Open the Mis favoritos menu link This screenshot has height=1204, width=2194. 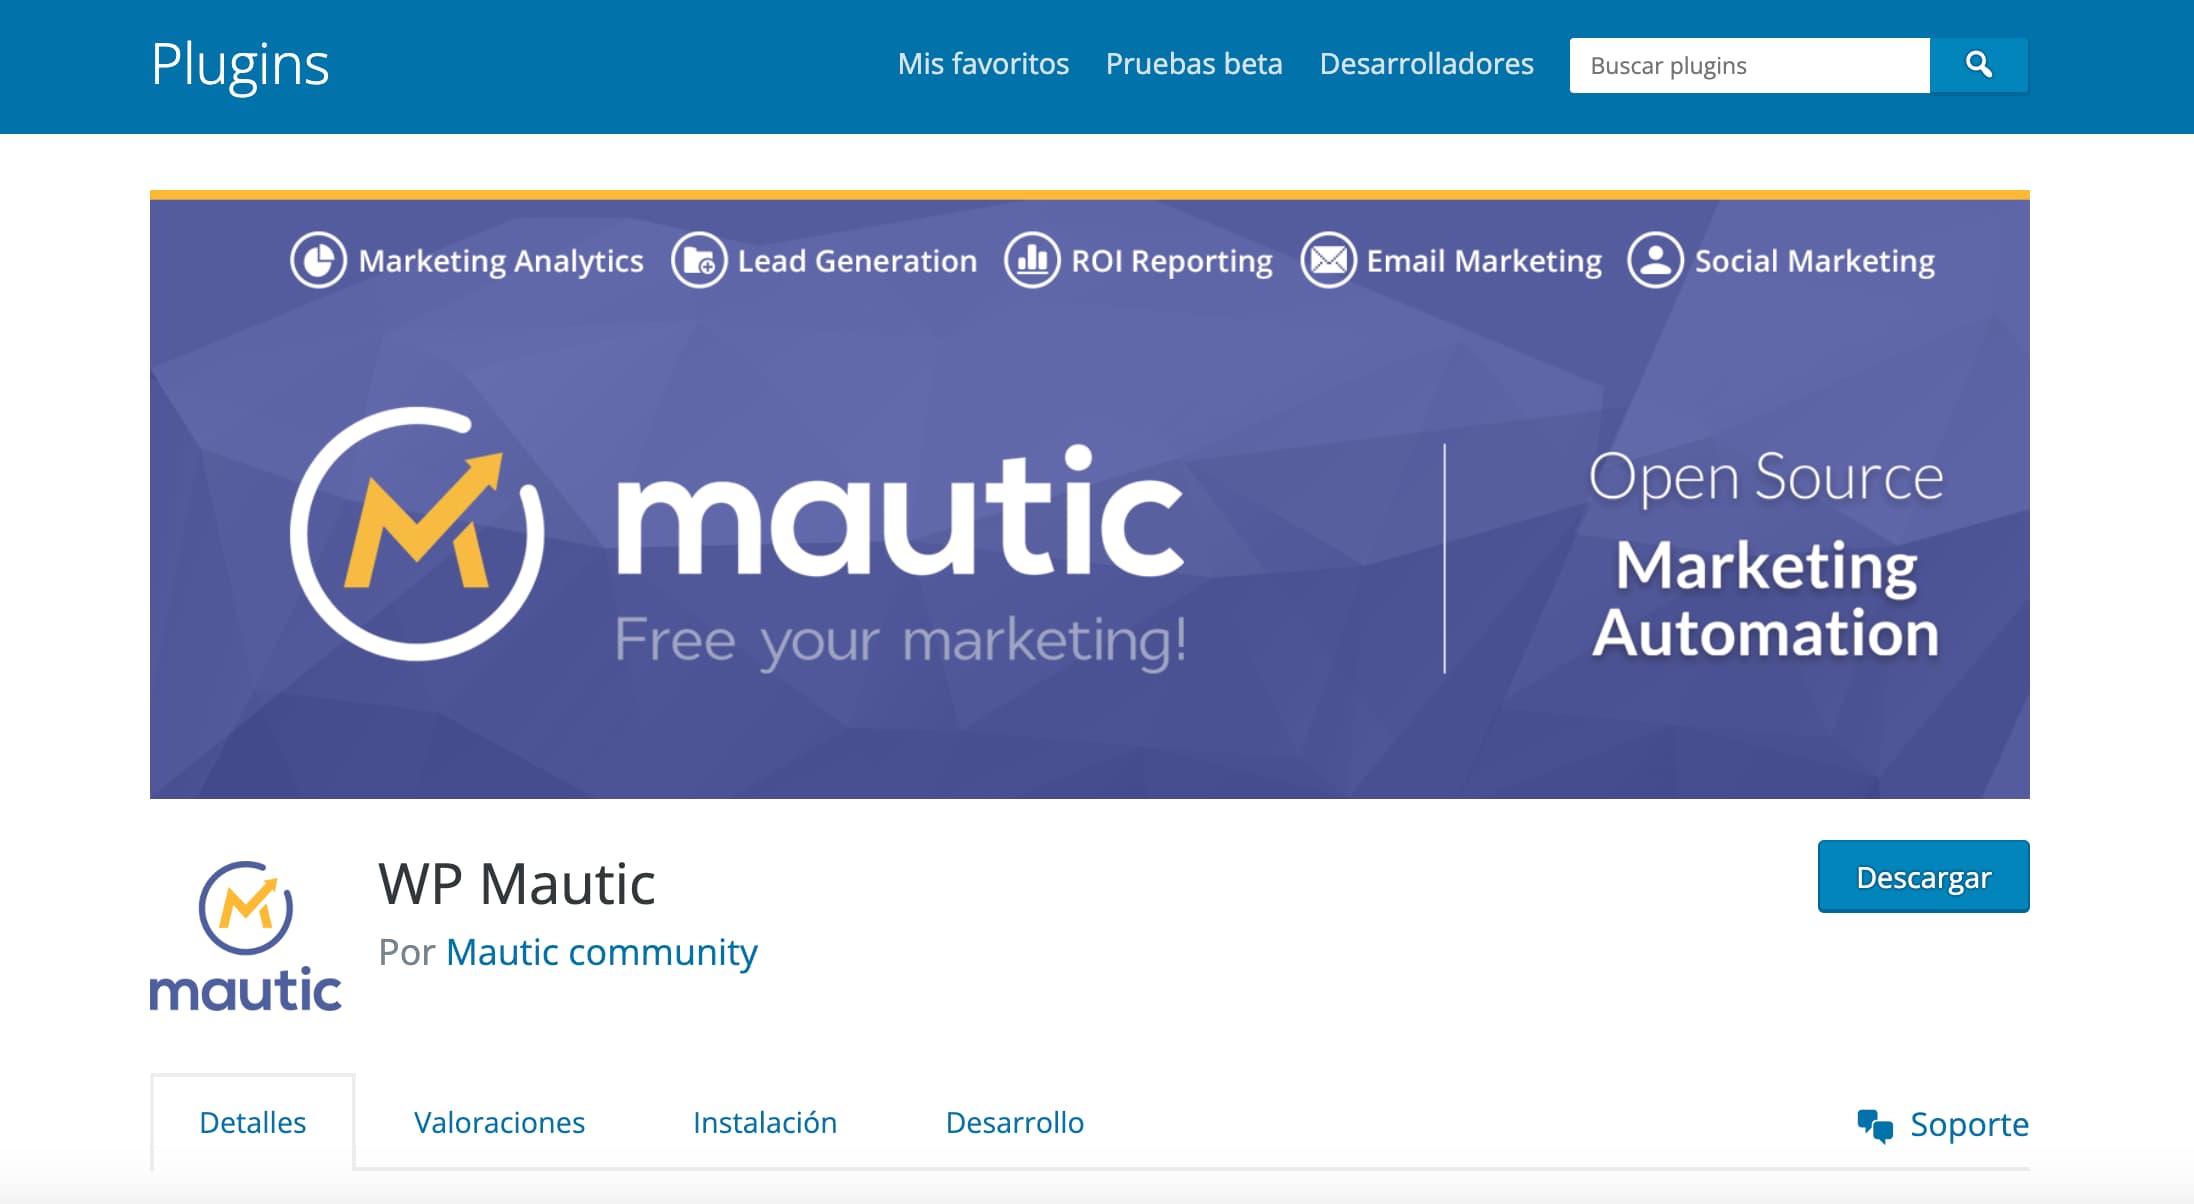tap(983, 64)
